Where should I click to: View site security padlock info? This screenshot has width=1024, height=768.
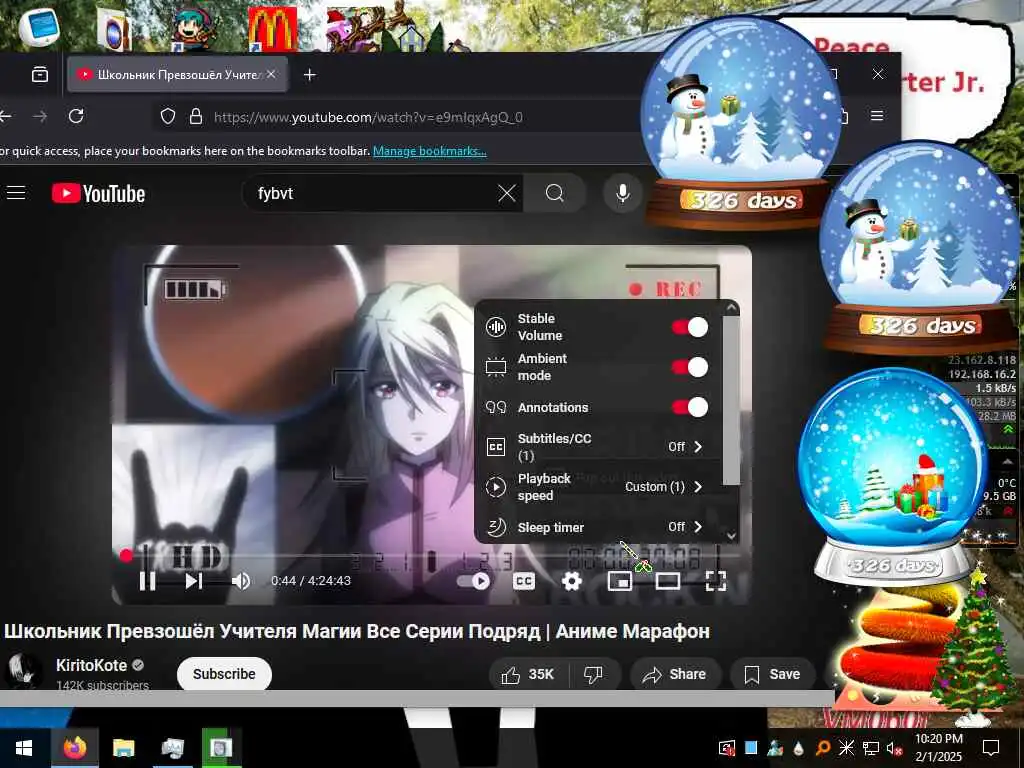[x=195, y=117]
